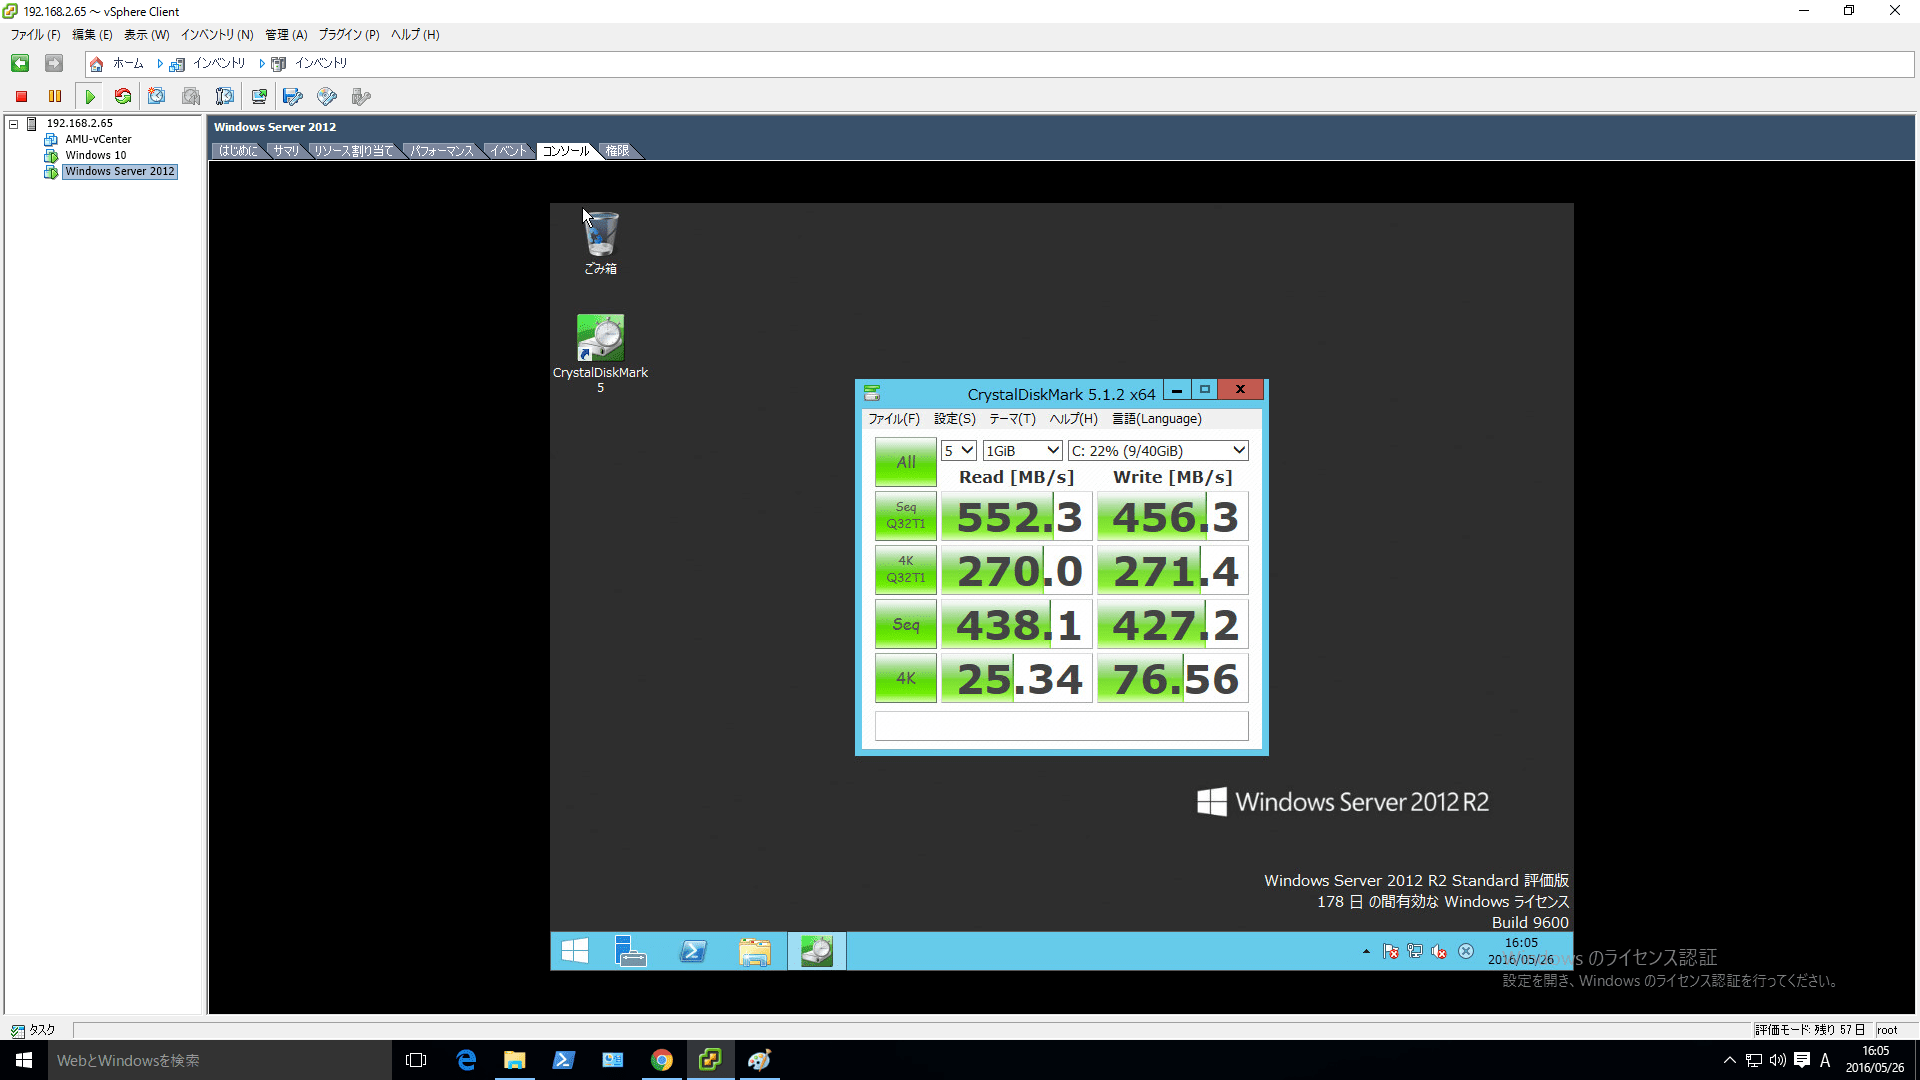Take a snapshot of the virtual machine
The height and width of the screenshot is (1080, 1920).
click(157, 96)
